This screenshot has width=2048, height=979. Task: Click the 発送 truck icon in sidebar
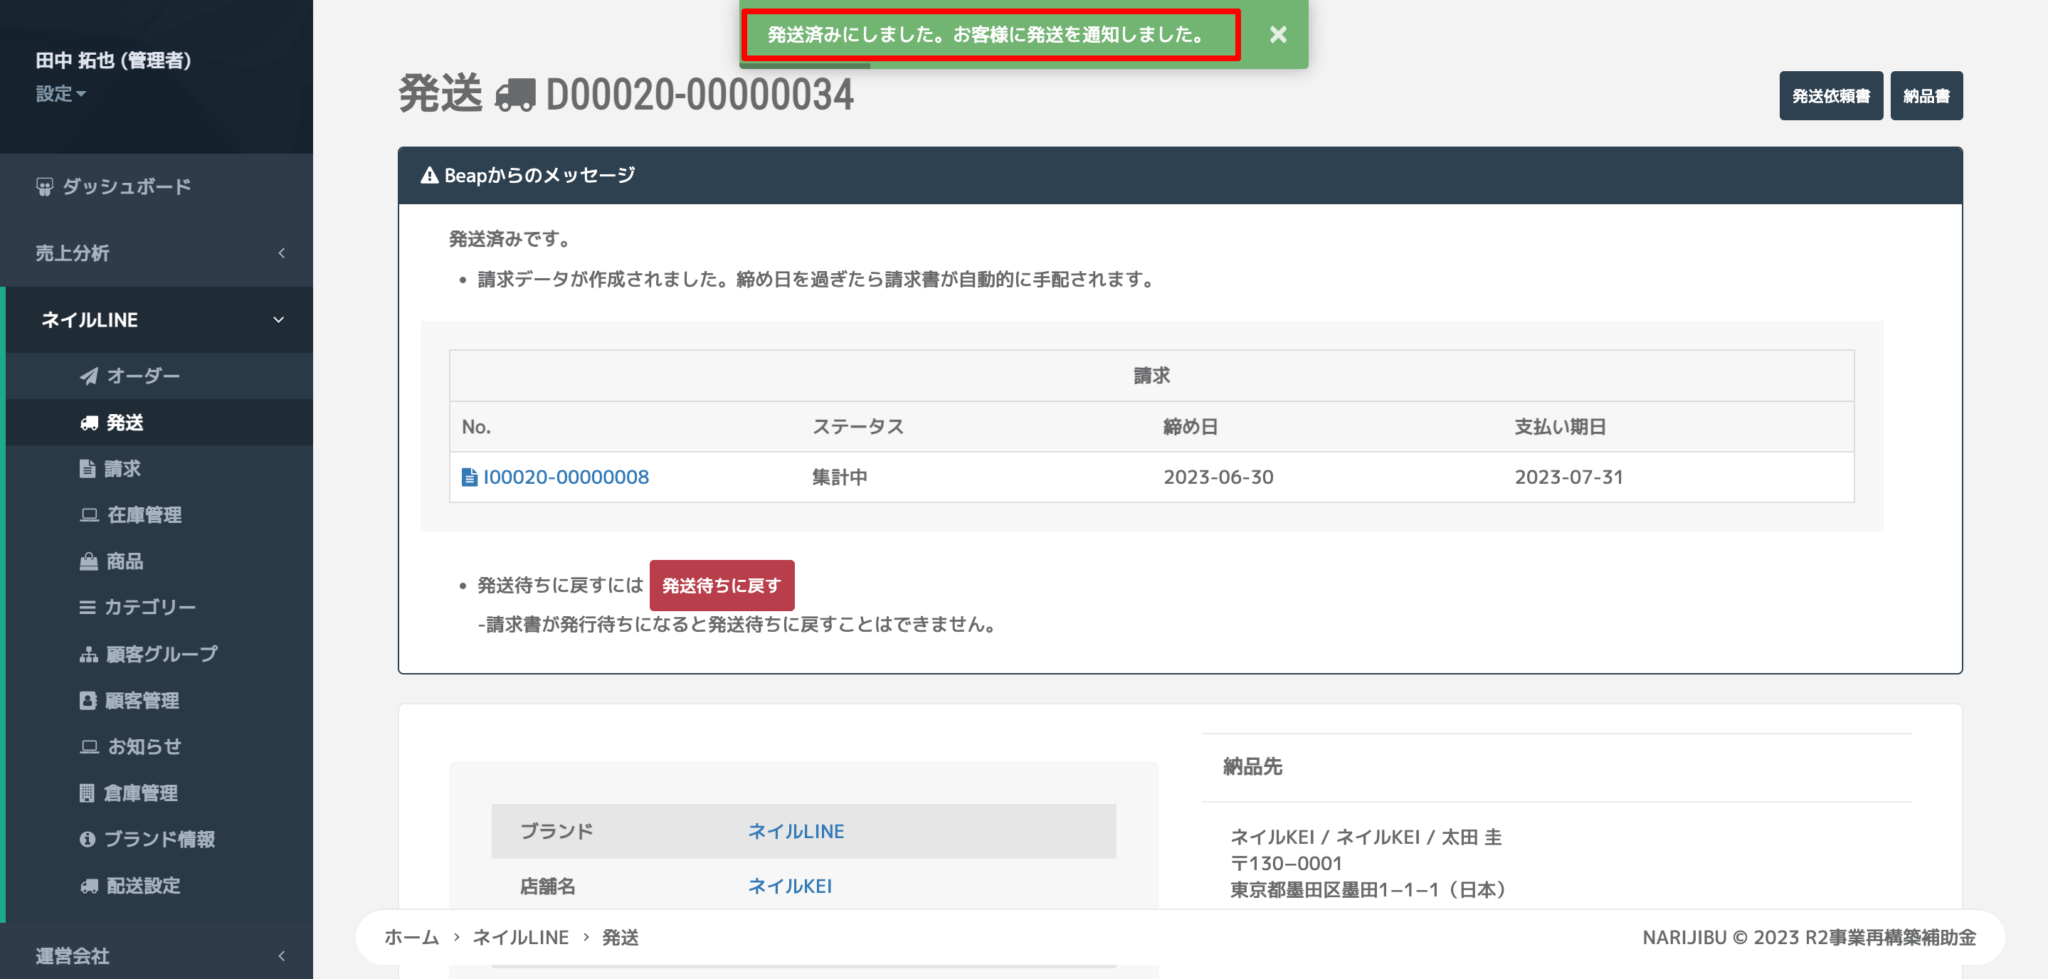coord(90,422)
